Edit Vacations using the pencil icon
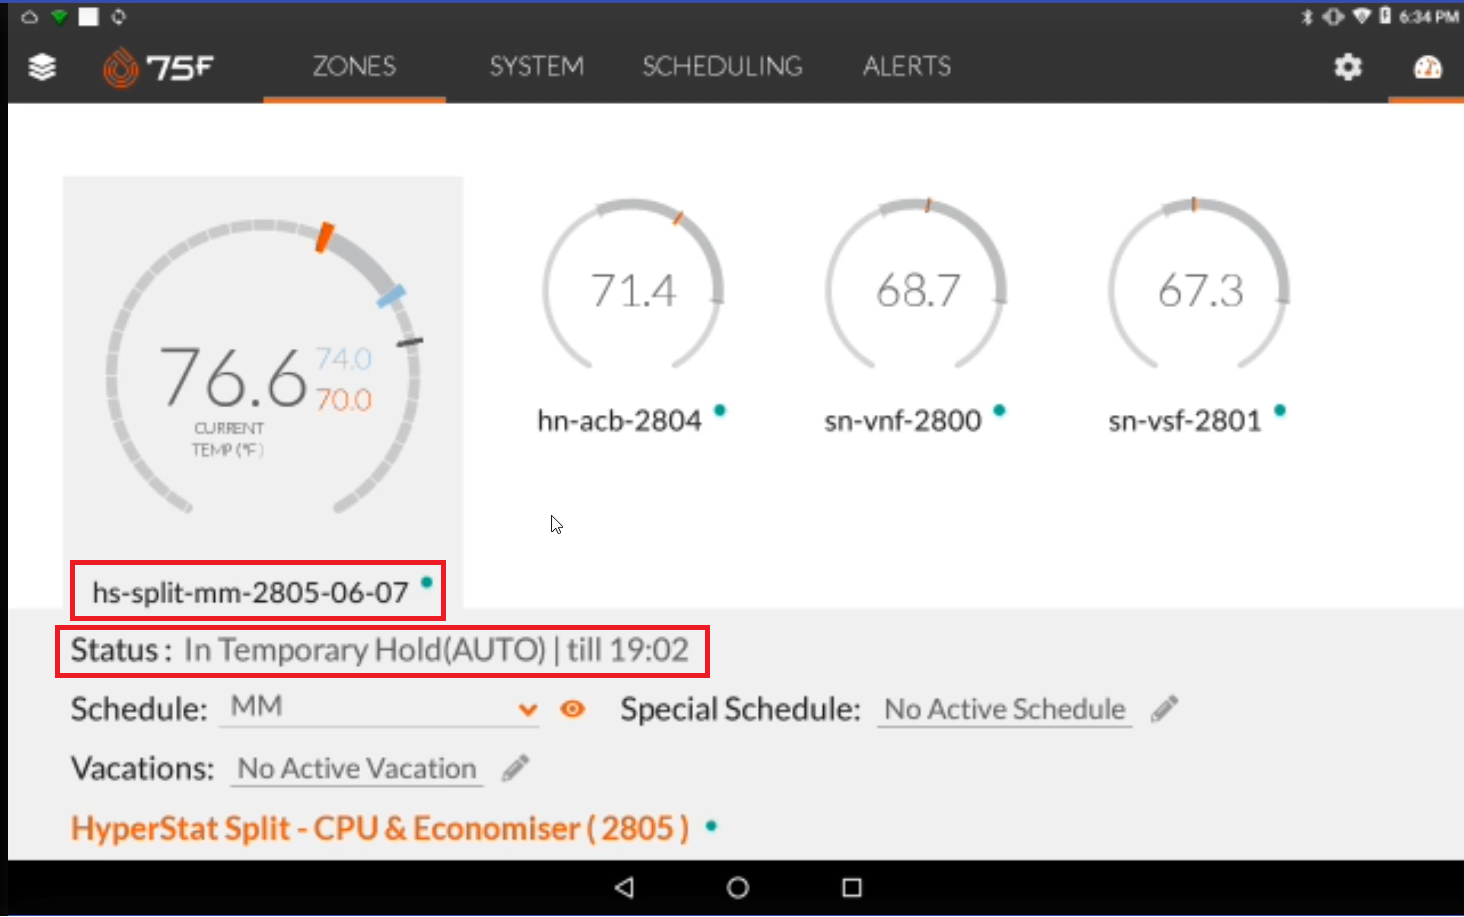 (514, 766)
